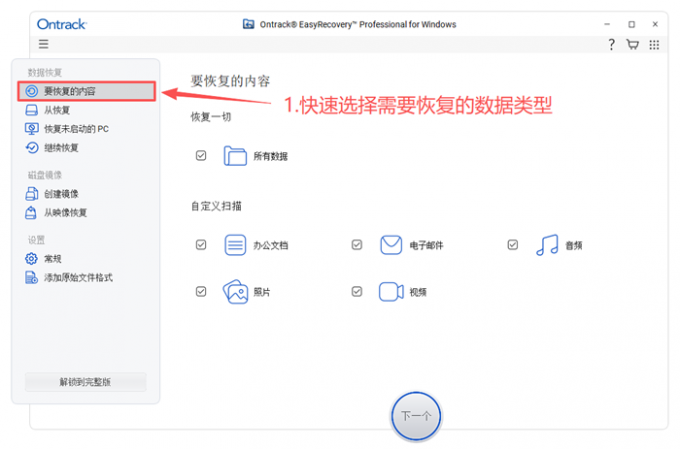
Task: Click the 恢复一切 section label
Action: click(211, 117)
